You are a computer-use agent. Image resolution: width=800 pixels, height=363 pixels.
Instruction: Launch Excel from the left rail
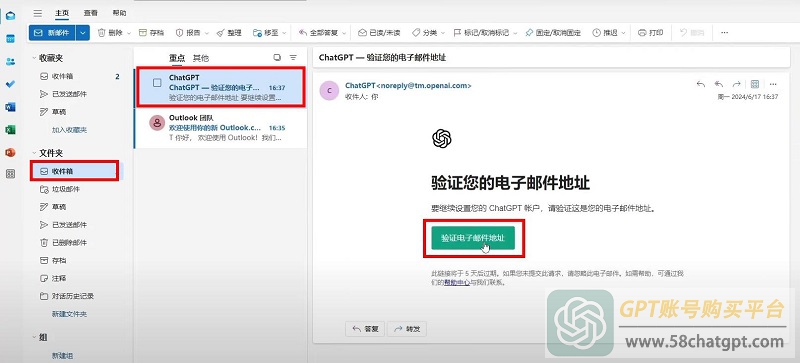[x=10, y=130]
